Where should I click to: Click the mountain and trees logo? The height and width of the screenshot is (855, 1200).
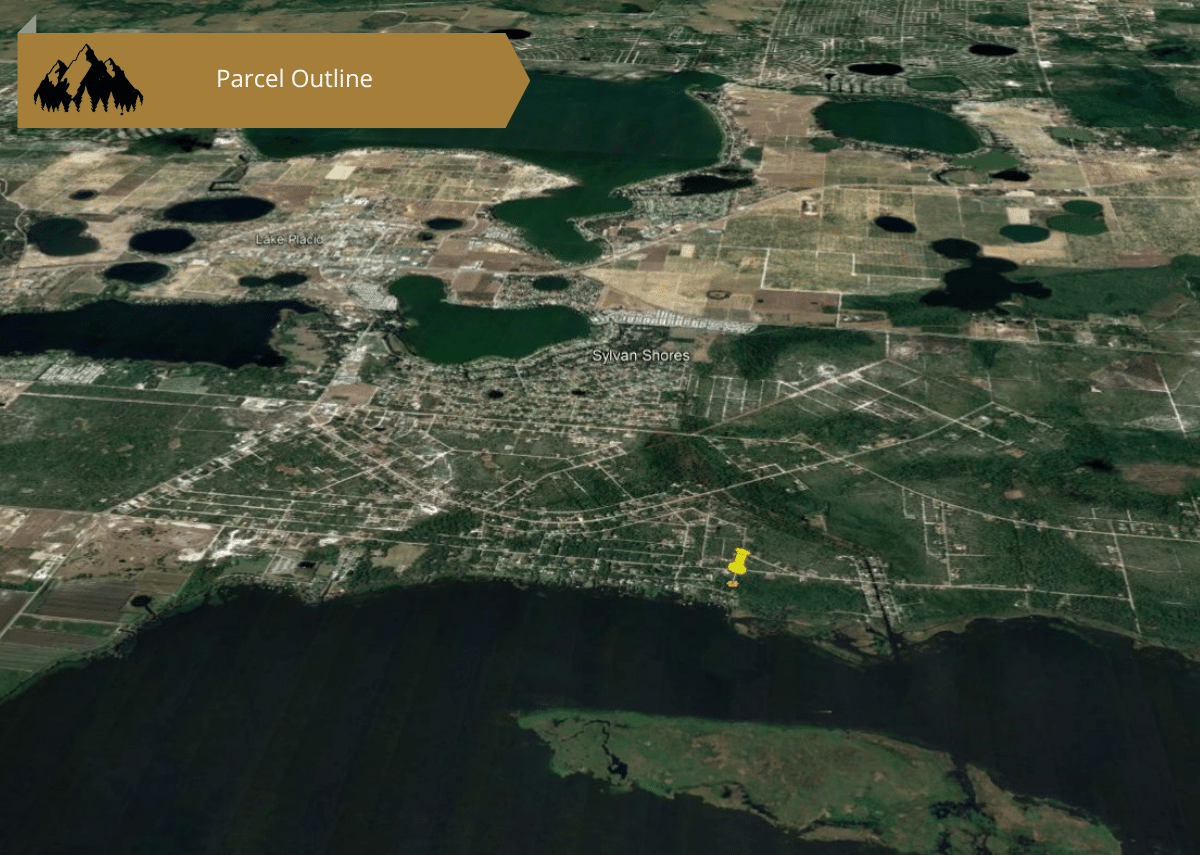click(88, 79)
